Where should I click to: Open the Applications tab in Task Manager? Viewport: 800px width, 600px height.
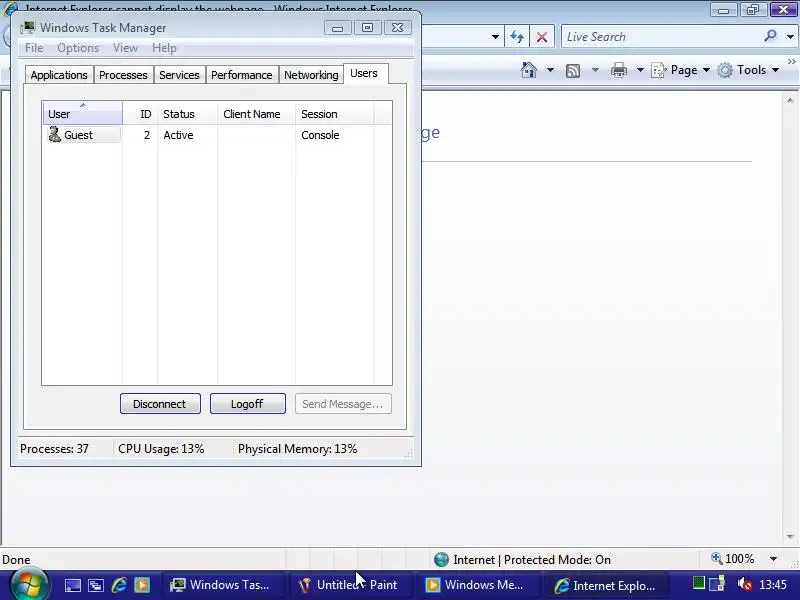pyautogui.click(x=59, y=75)
